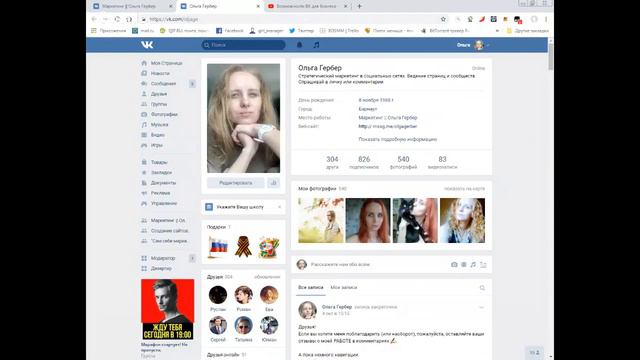
Task: Open the pinned post options menu
Action: tap(481, 307)
